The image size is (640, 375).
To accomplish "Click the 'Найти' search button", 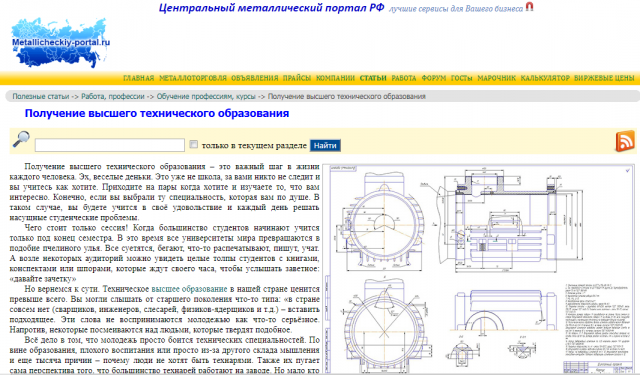I will click(325, 145).
